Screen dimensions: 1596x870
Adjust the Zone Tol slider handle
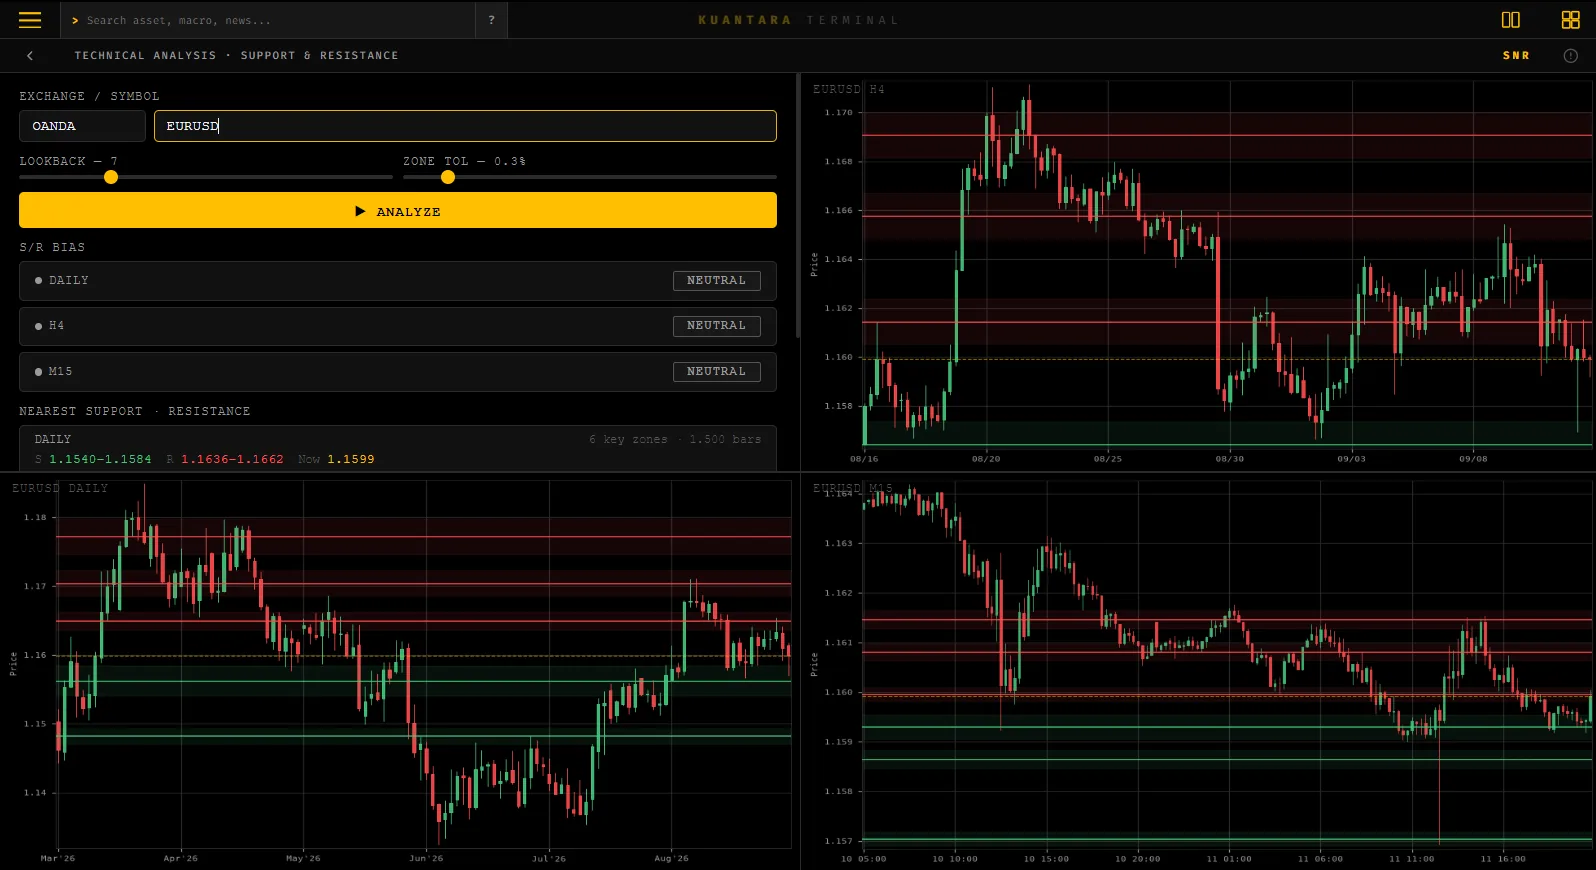click(448, 177)
